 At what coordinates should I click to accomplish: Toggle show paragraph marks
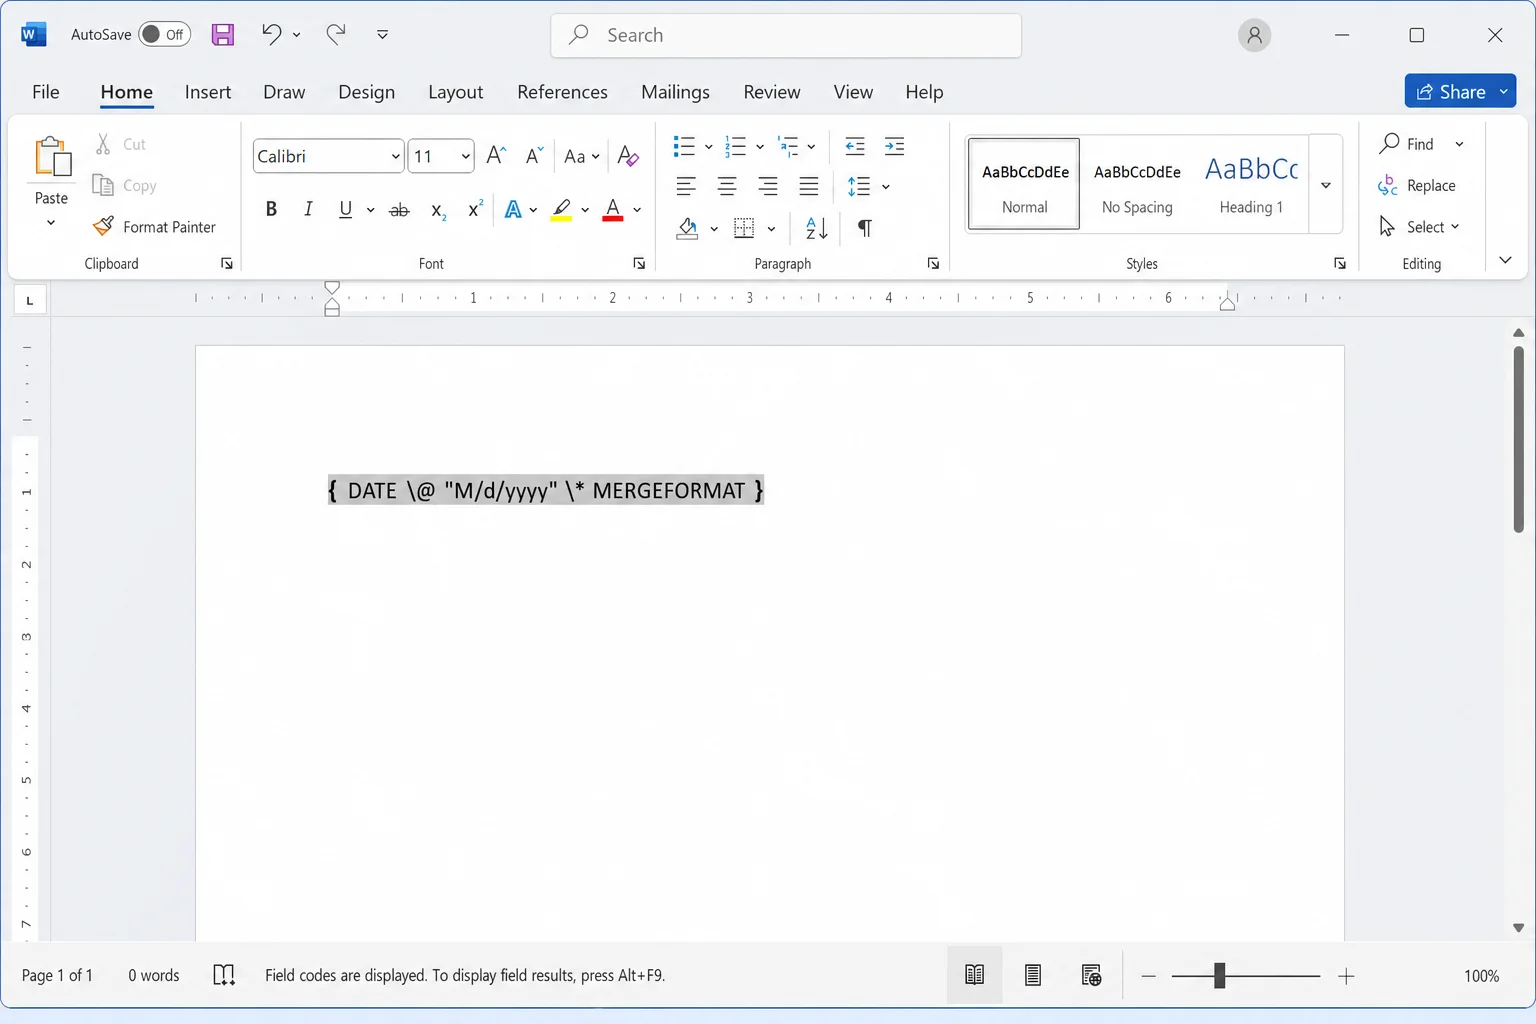pos(865,228)
